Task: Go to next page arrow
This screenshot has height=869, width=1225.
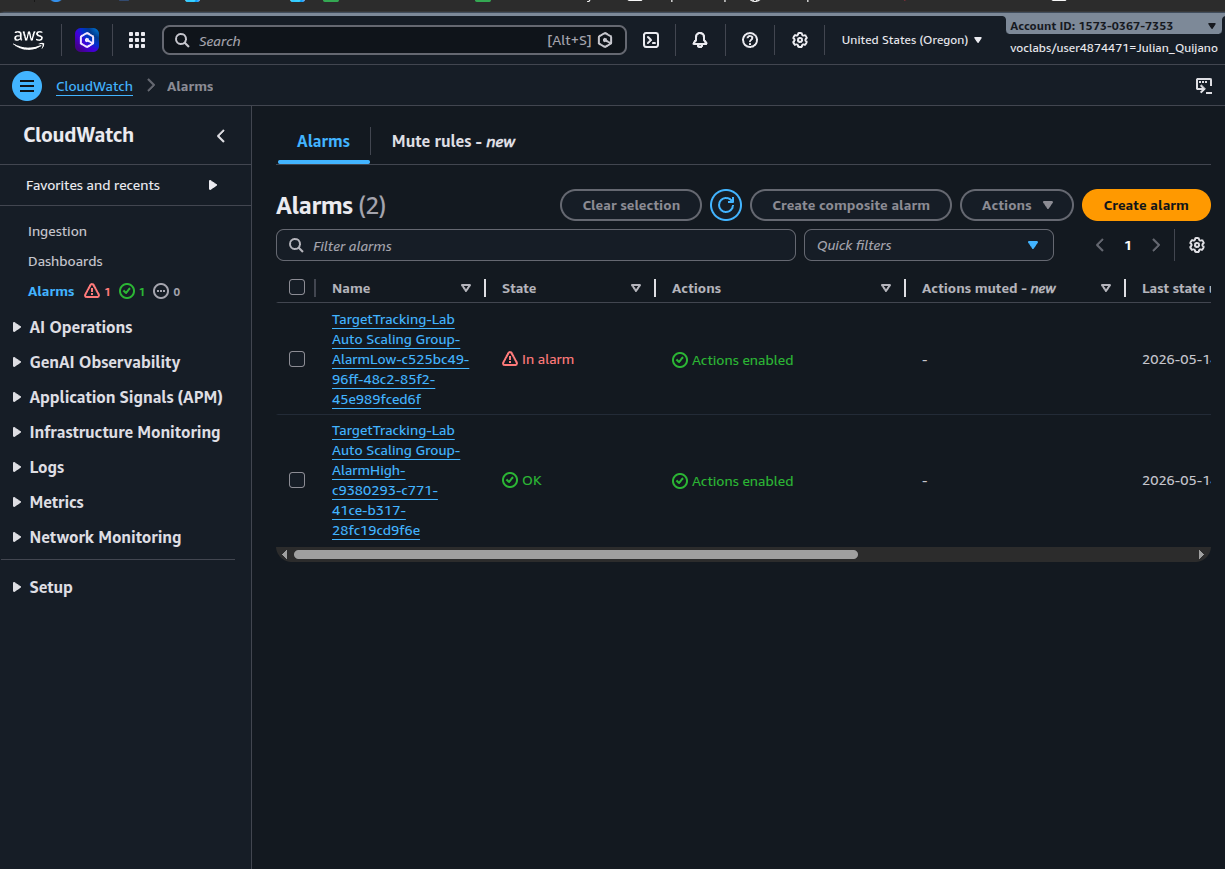Action: [1156, 245]
